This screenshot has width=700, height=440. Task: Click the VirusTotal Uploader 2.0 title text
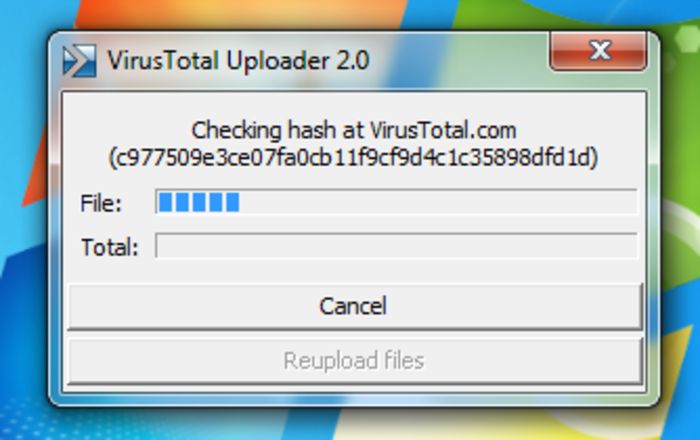238,60
